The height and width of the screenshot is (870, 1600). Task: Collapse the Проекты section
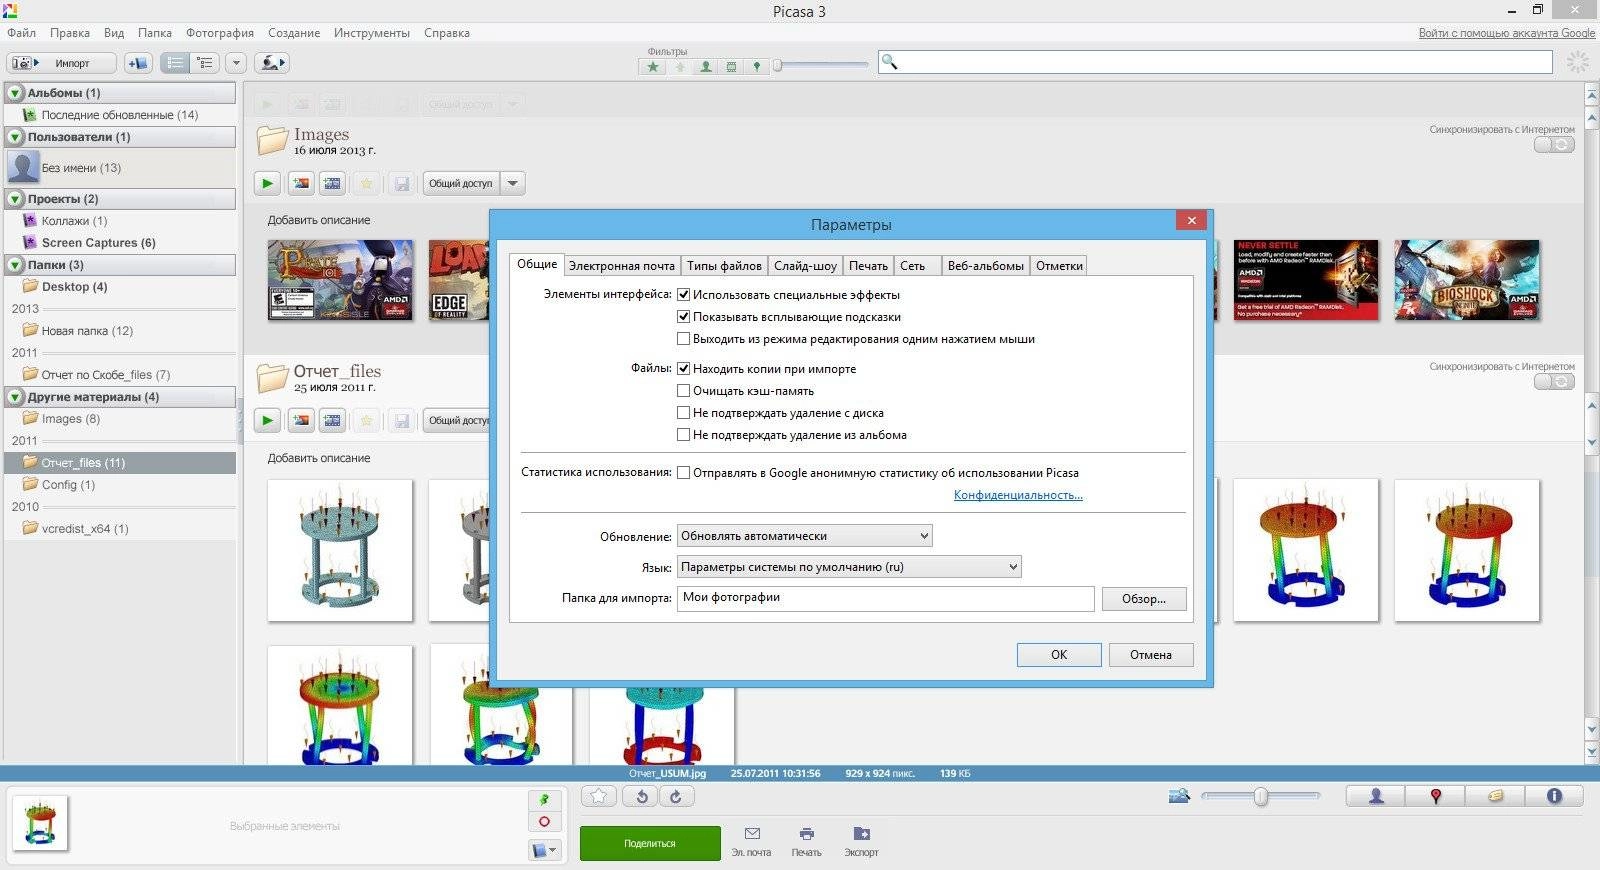click(15, 199)
